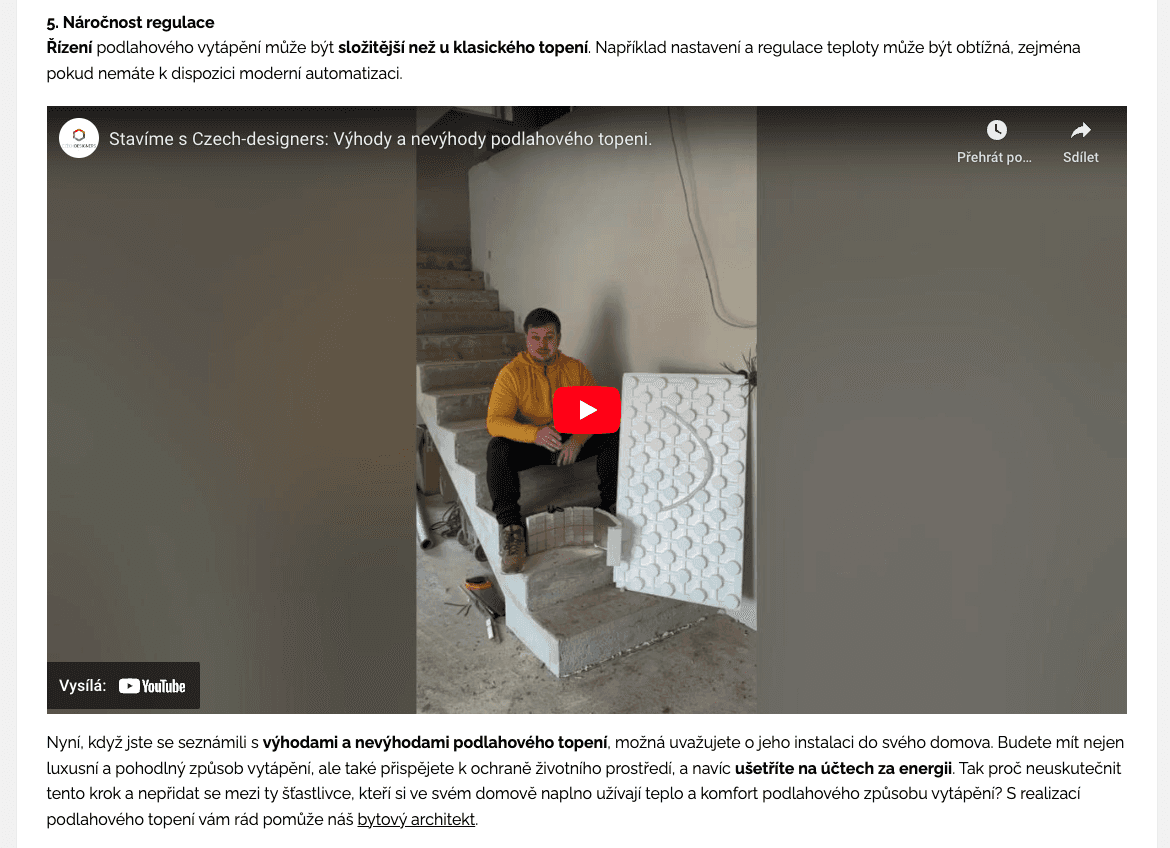Viewport: 1170px width, 848px height.
Task: Play the video with the red YouTube button
Action: pyautogui.click(x=586, y=410)
